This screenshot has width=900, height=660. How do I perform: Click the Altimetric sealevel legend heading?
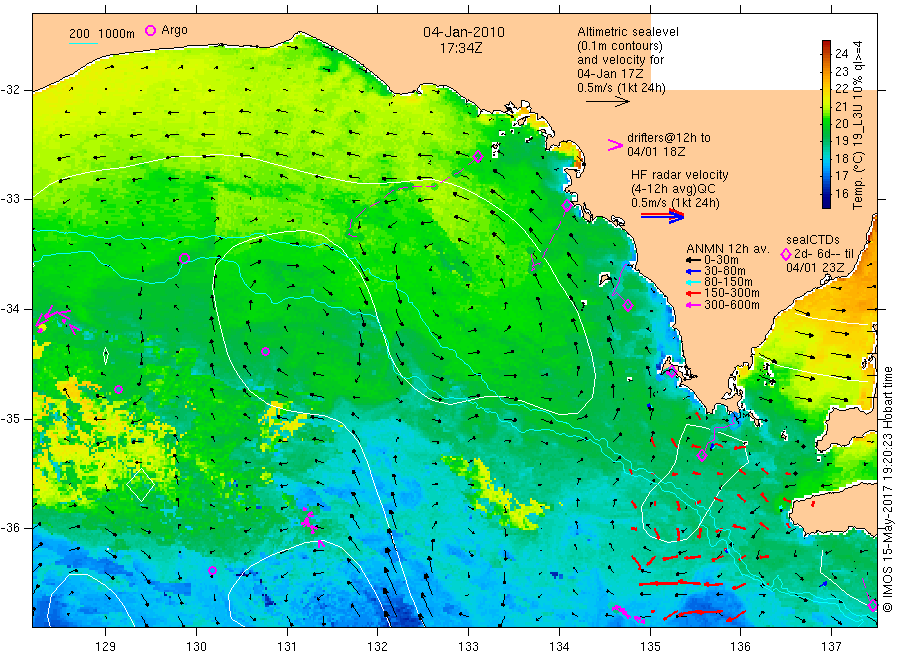click(x=628, y=32)
